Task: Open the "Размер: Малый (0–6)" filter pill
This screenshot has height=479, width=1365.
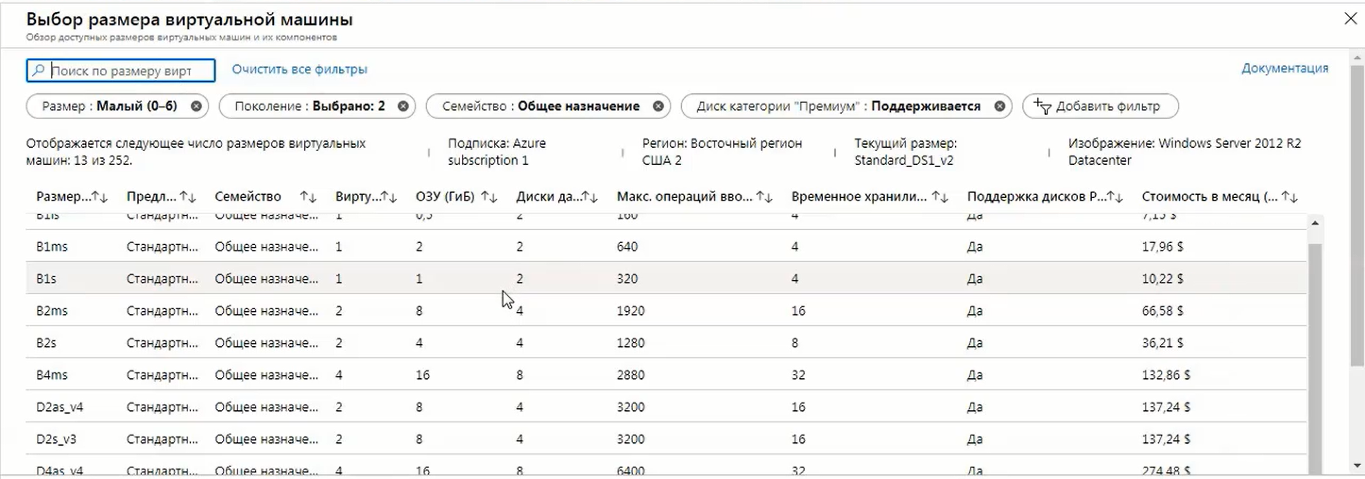Action: click(107, 106)
